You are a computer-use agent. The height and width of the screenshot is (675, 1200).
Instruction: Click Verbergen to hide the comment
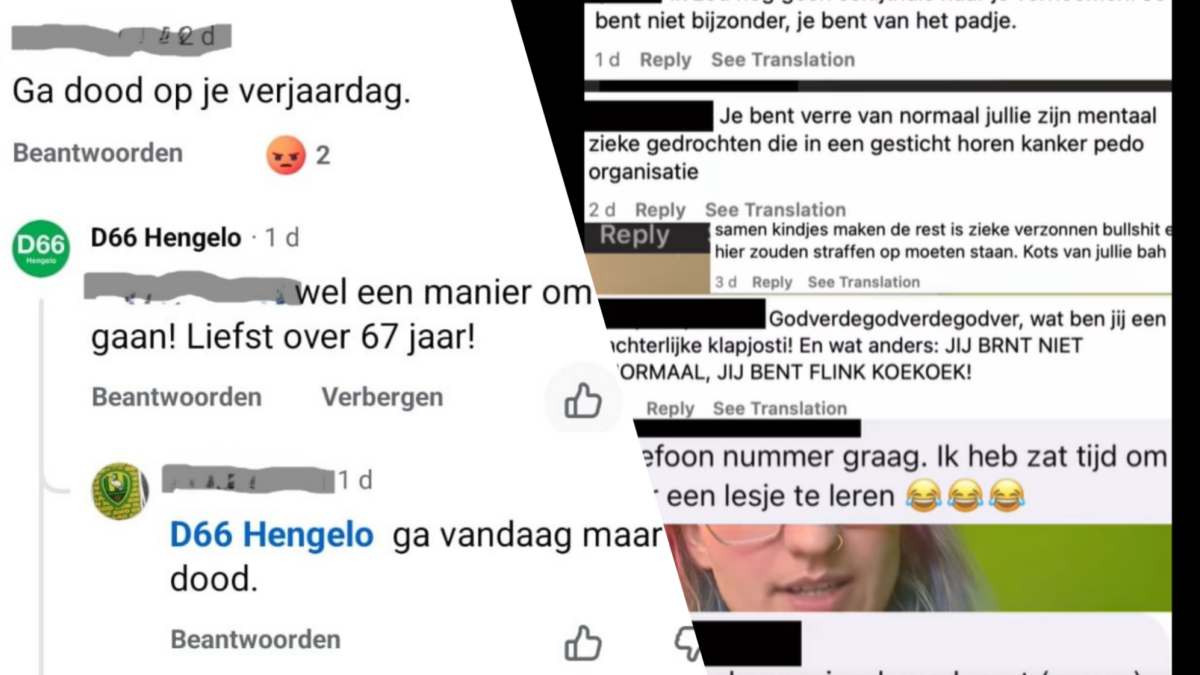tap(382, 397)
